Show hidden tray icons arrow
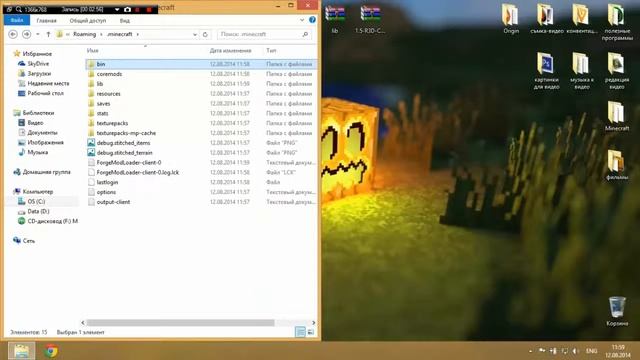This screenshot has height=360, width=640. coord(530,351)
